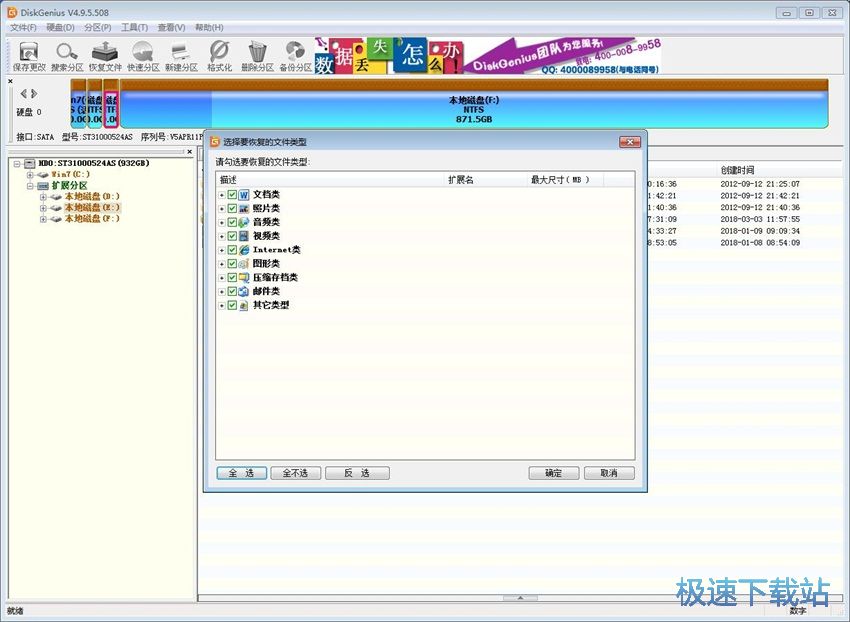Image resolution: width=850 pixels, height=622 pixels.
Task: Click the 文档类 Word document icon
Action: pyautogui.click(x=244, y=195)
